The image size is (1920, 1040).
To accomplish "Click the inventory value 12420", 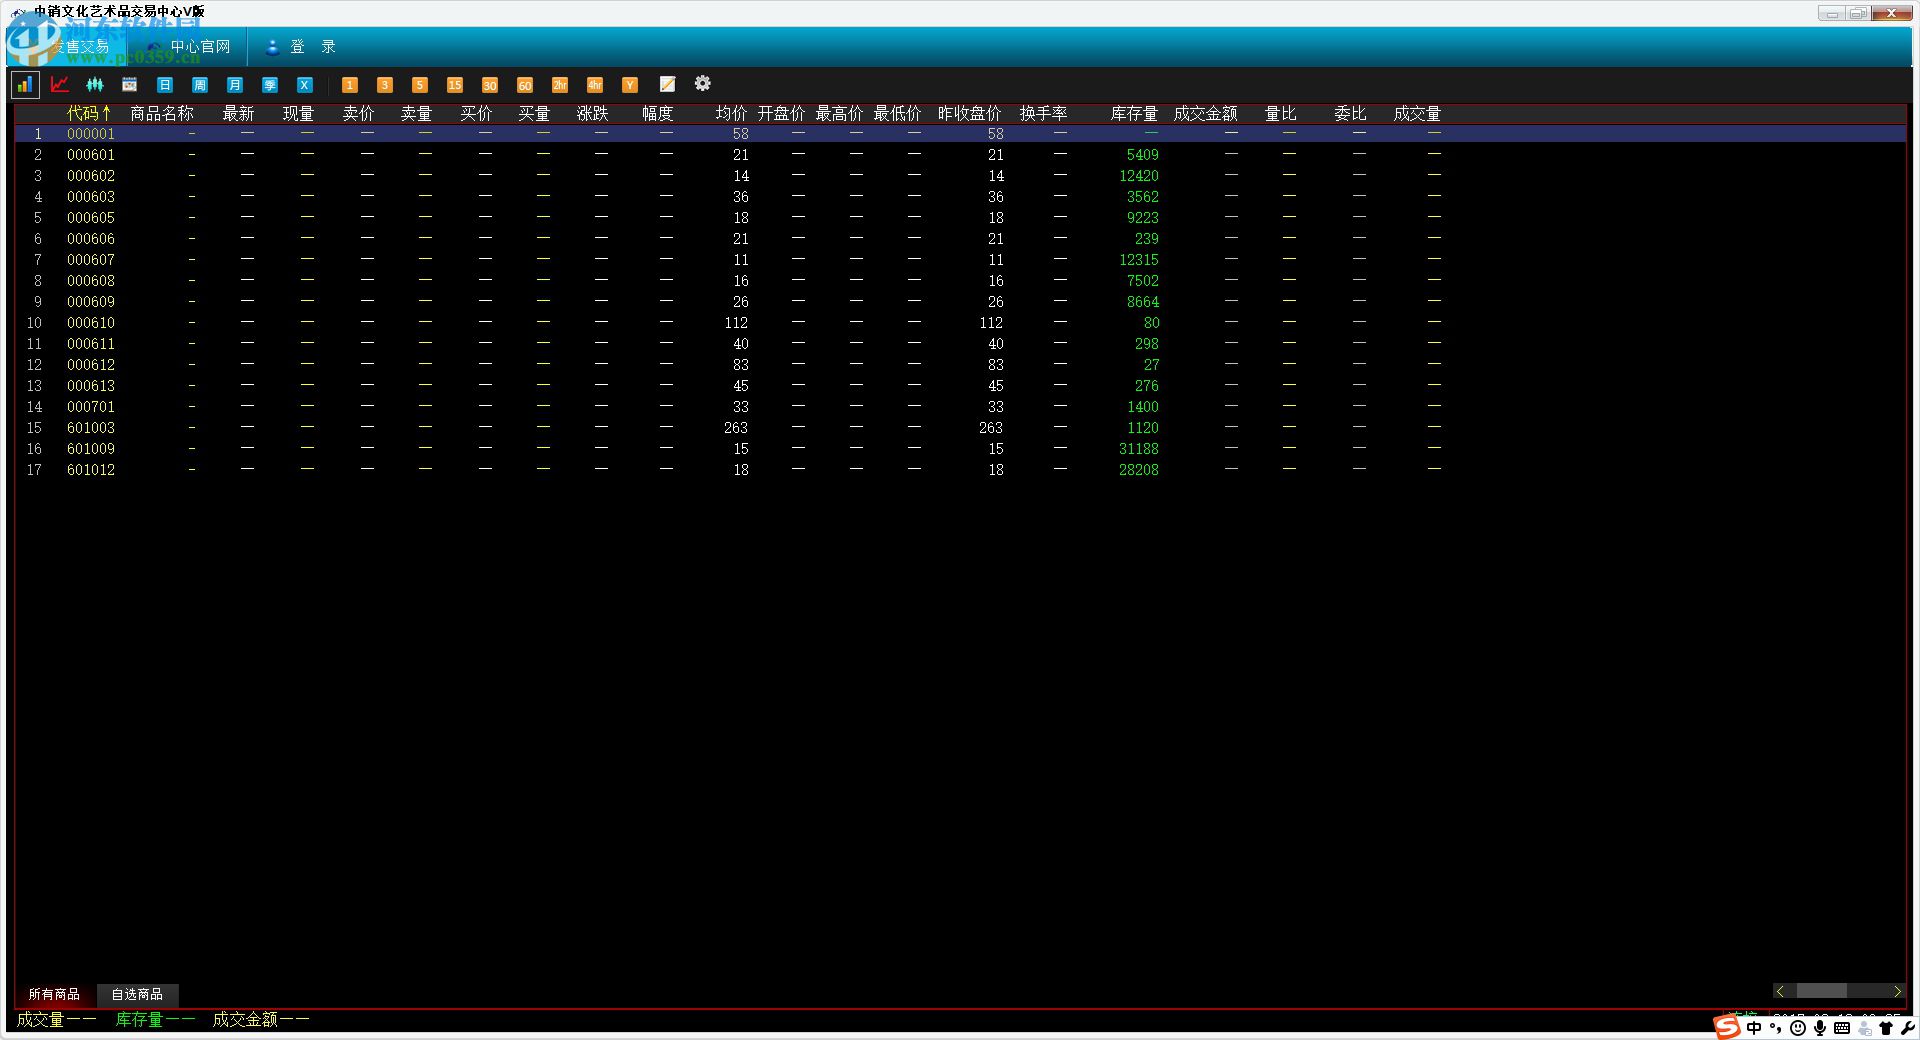I will pos(1139,176).
